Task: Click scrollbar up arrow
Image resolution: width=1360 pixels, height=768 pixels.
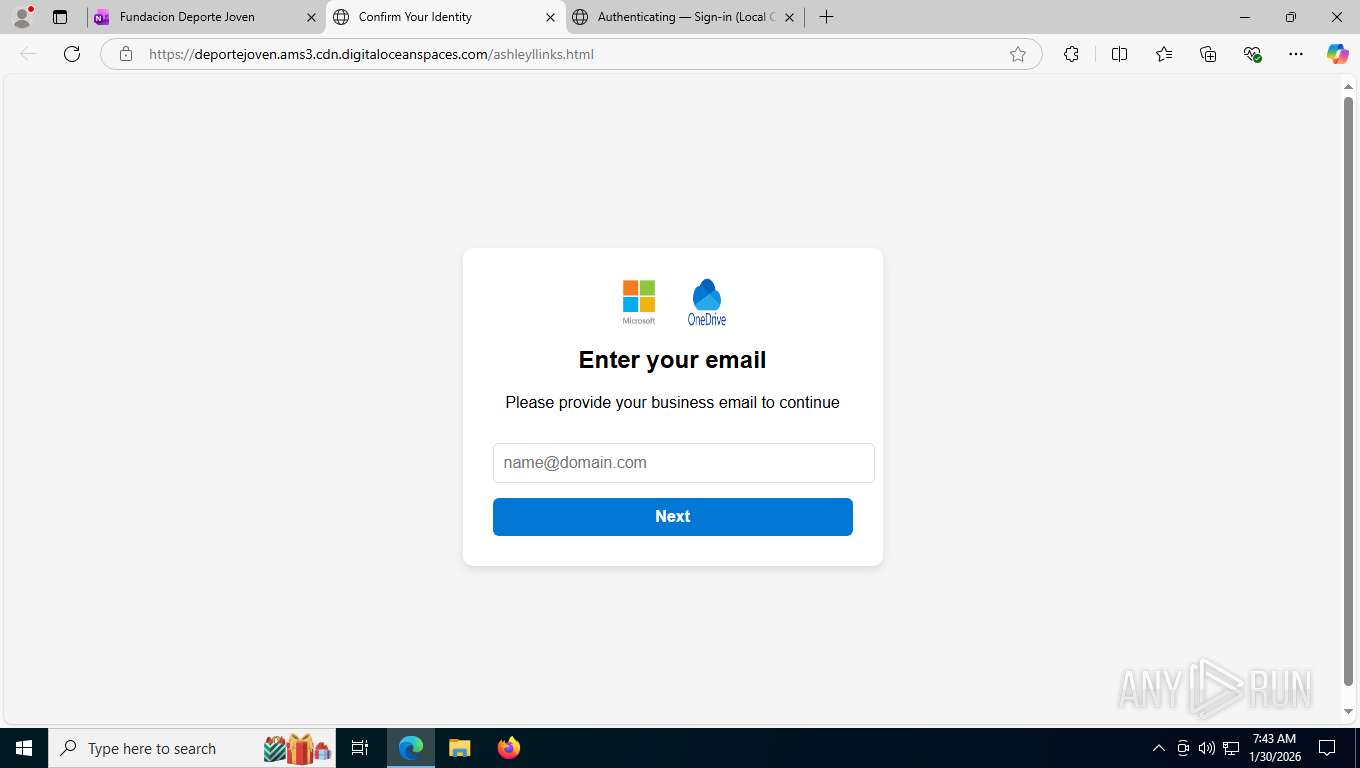Action: 1348,87
